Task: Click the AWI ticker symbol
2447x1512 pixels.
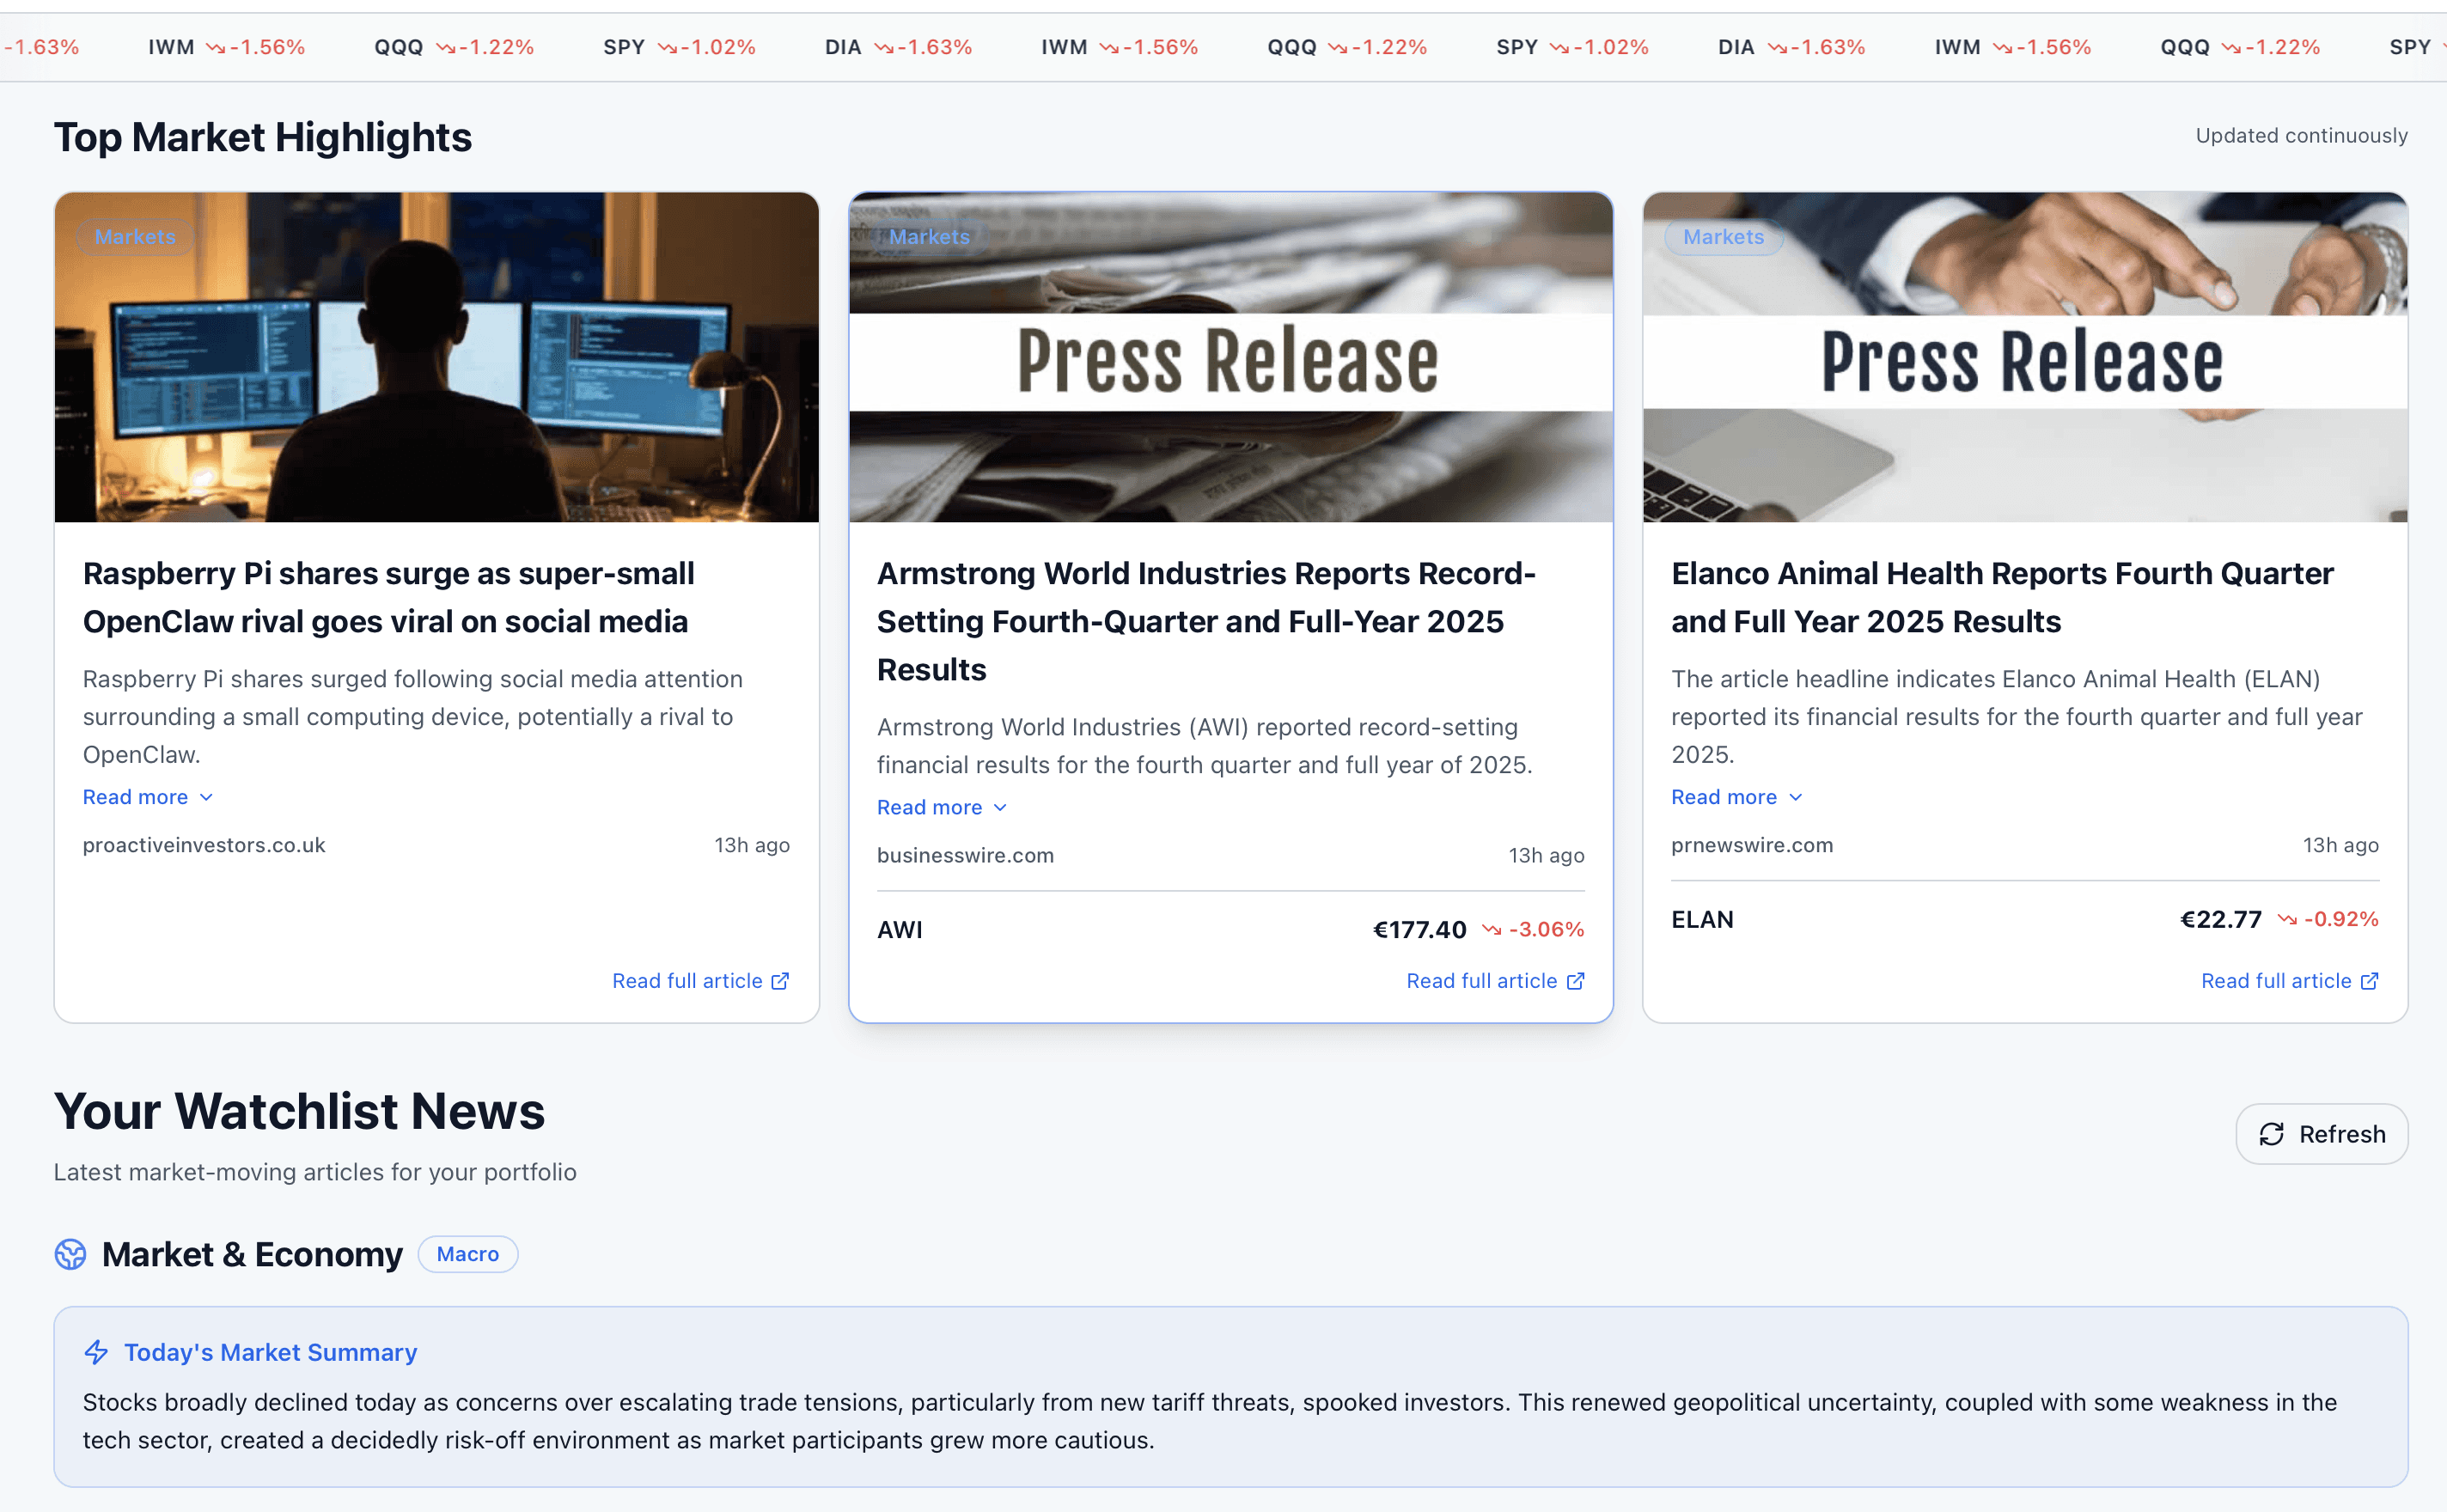Action: 899,930
